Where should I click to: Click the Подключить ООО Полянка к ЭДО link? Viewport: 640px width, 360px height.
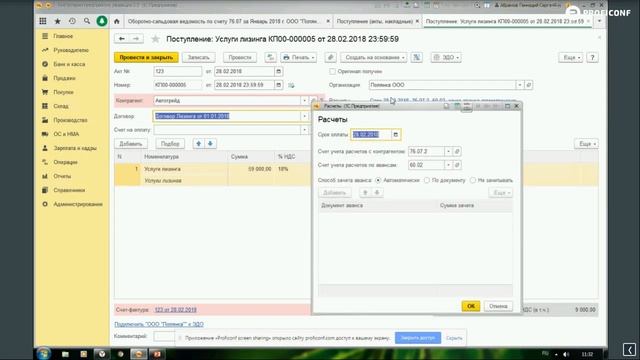point(159,324)
